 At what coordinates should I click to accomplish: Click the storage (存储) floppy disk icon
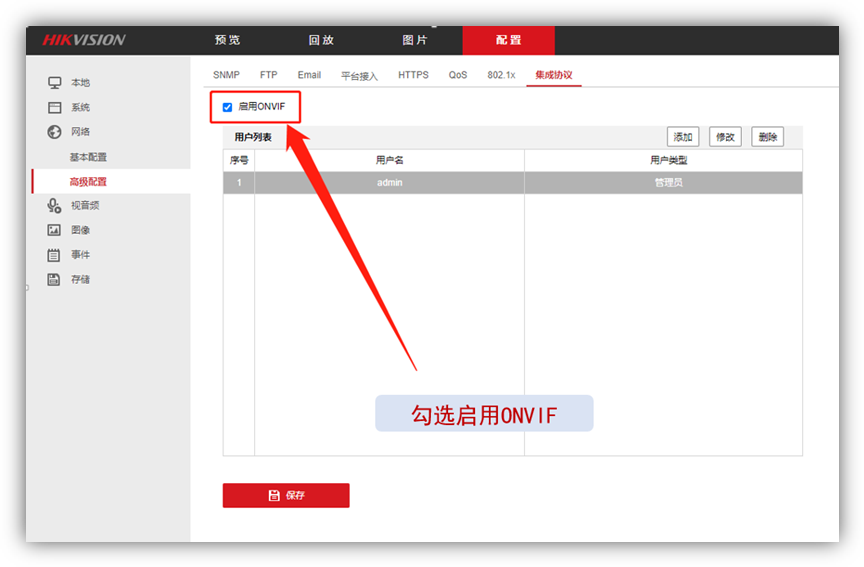[x=53, y=279]
